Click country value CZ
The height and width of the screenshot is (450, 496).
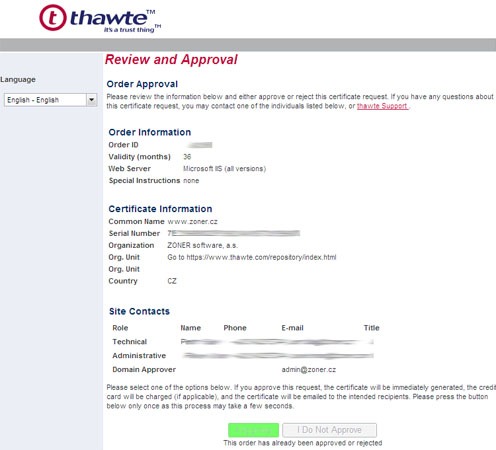point(172,281)
